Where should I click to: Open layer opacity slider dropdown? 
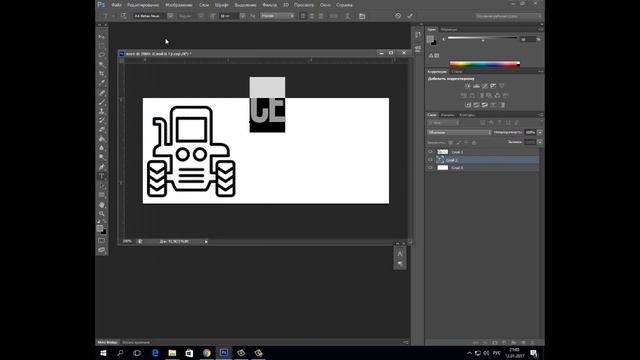(540, 132)
